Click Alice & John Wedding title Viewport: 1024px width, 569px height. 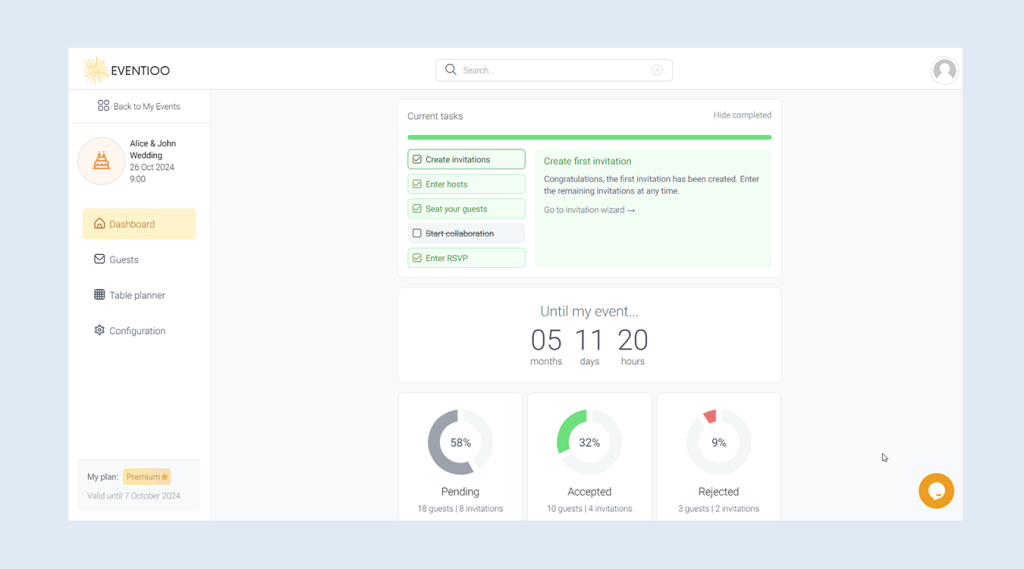coord(152,149)
